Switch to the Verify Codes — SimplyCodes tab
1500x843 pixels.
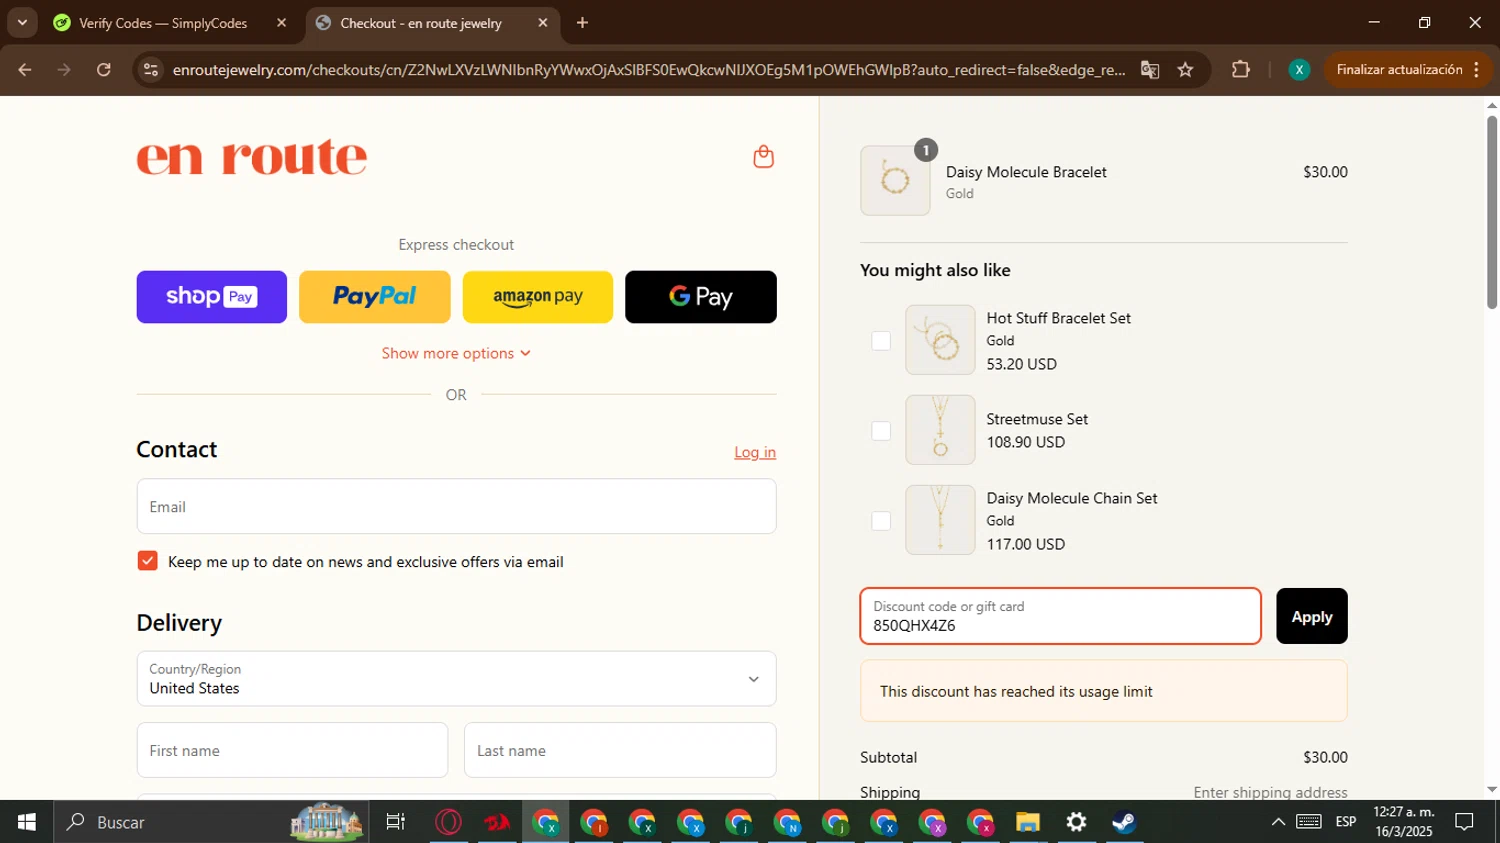(164, 23)
